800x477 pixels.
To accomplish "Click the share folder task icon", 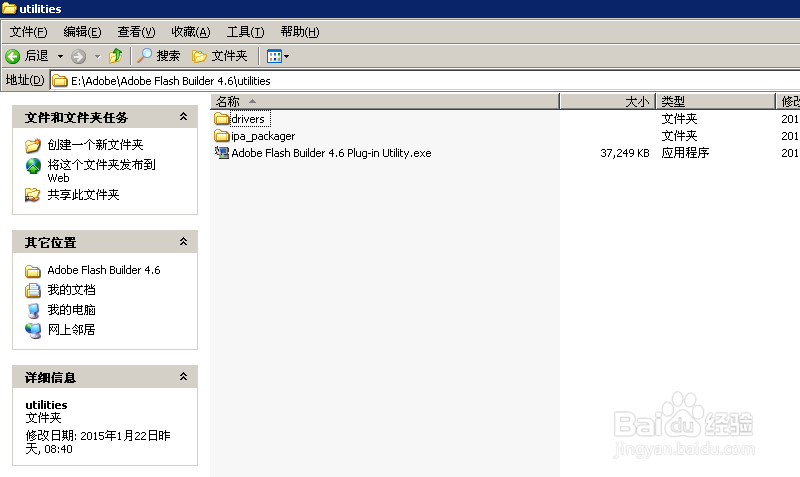I will coord(33,195).
